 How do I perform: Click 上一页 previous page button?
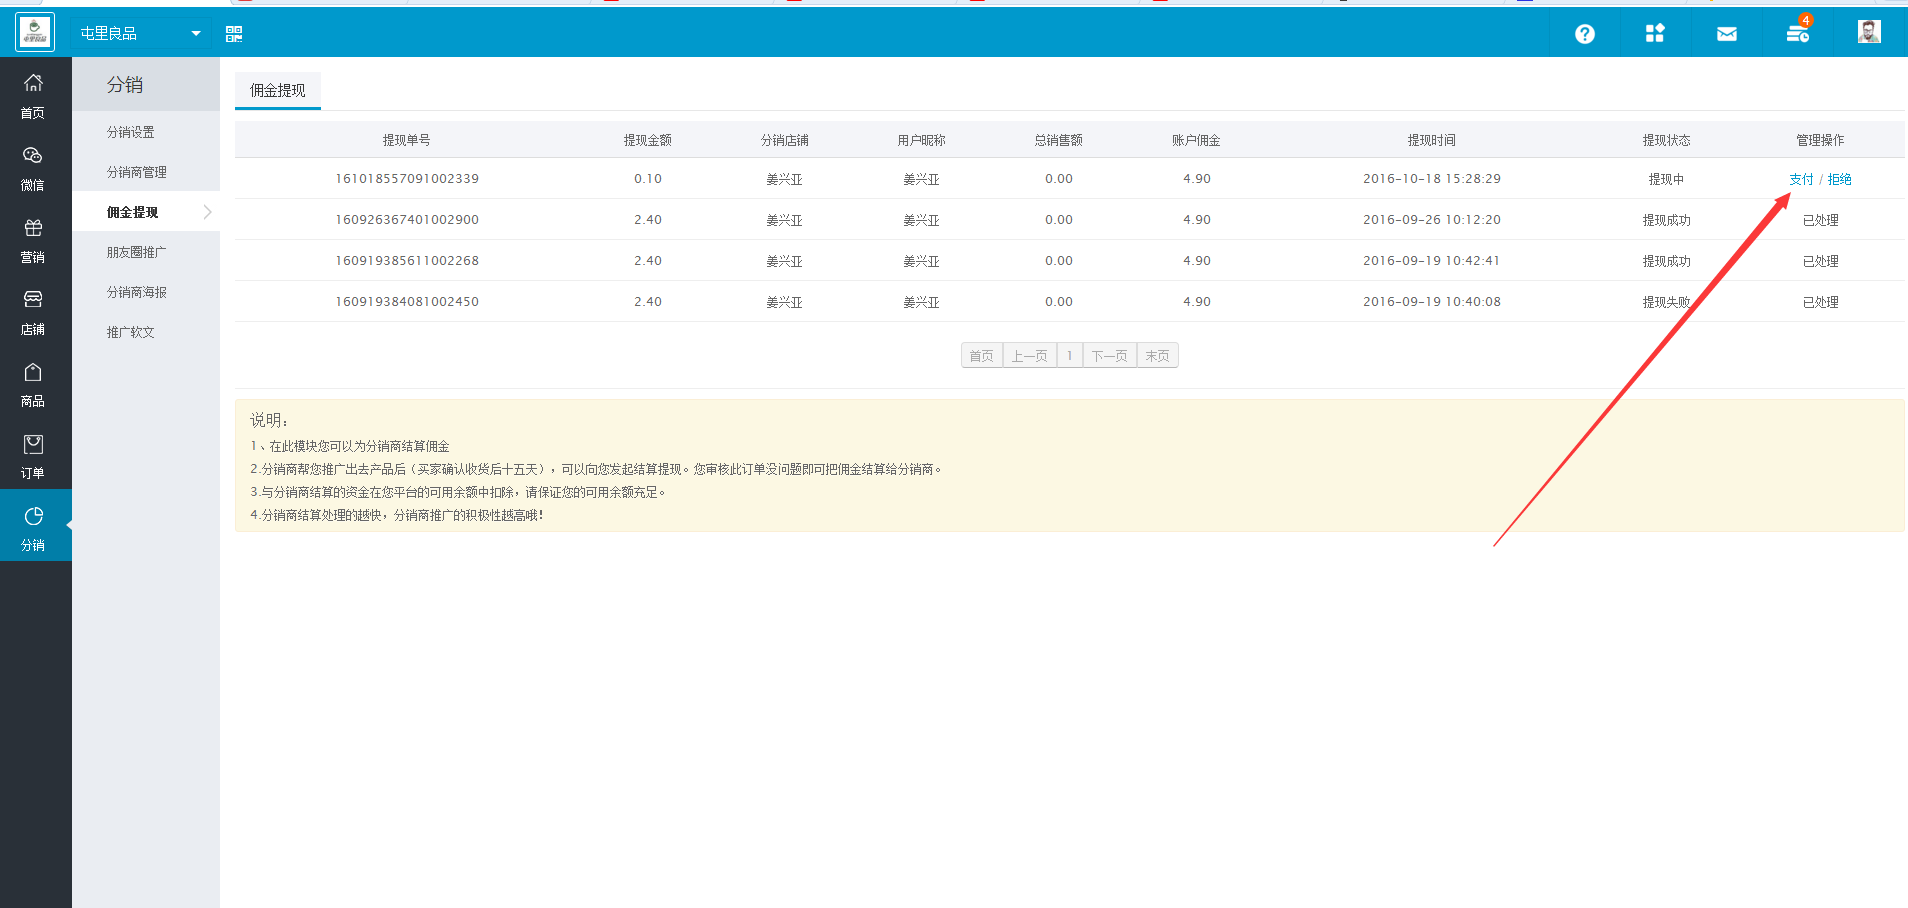[1030, 356]
